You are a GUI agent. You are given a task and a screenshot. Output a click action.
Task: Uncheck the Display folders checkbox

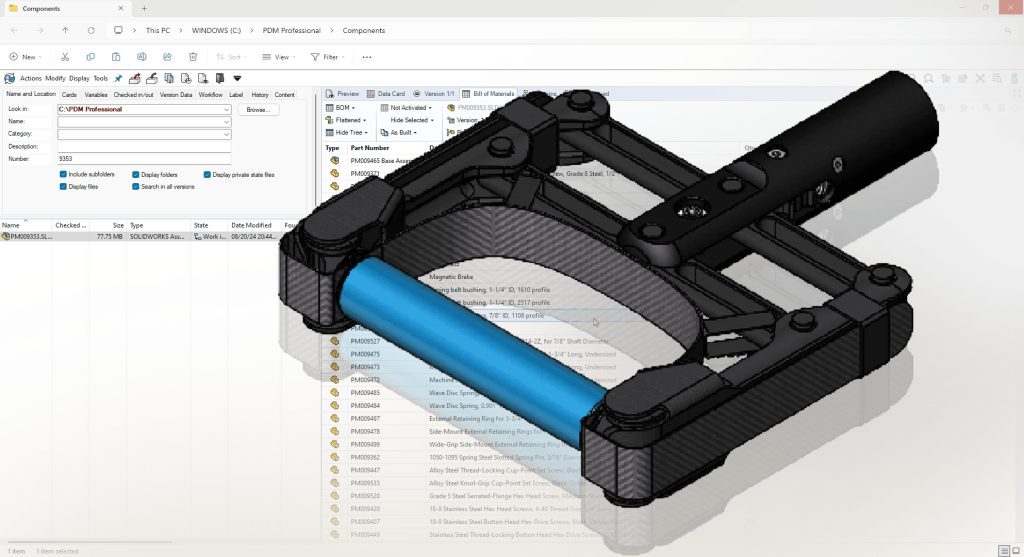pyautogui.click(x=135, y=174)
